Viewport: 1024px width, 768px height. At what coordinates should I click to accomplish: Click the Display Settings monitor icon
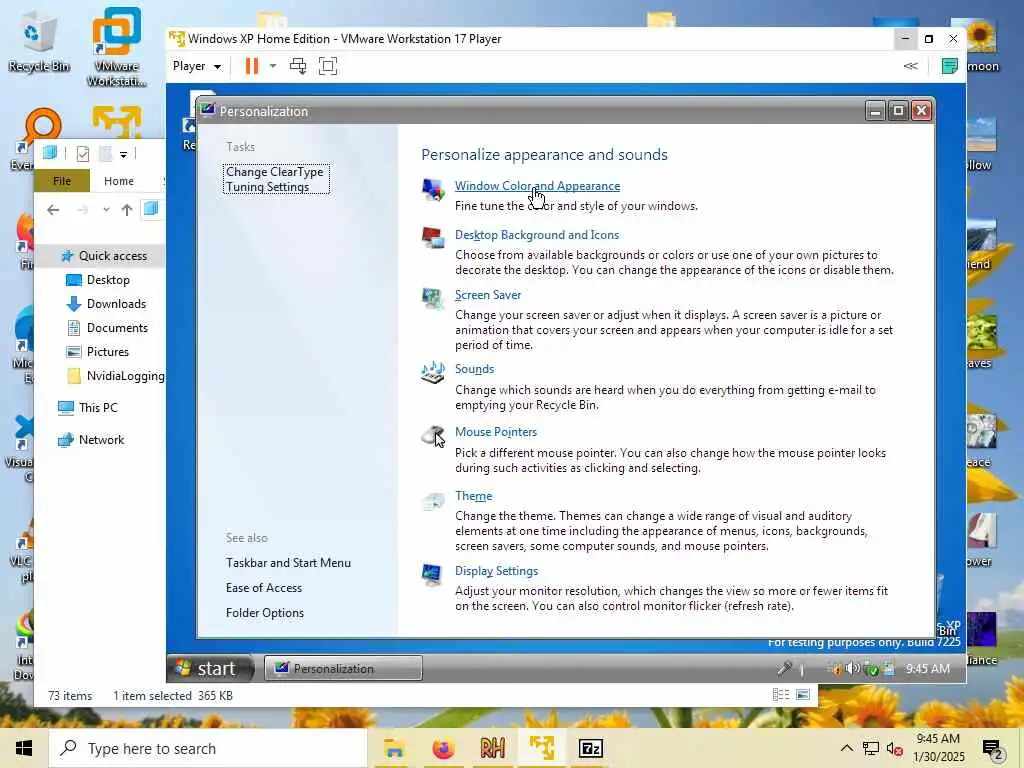432,575
